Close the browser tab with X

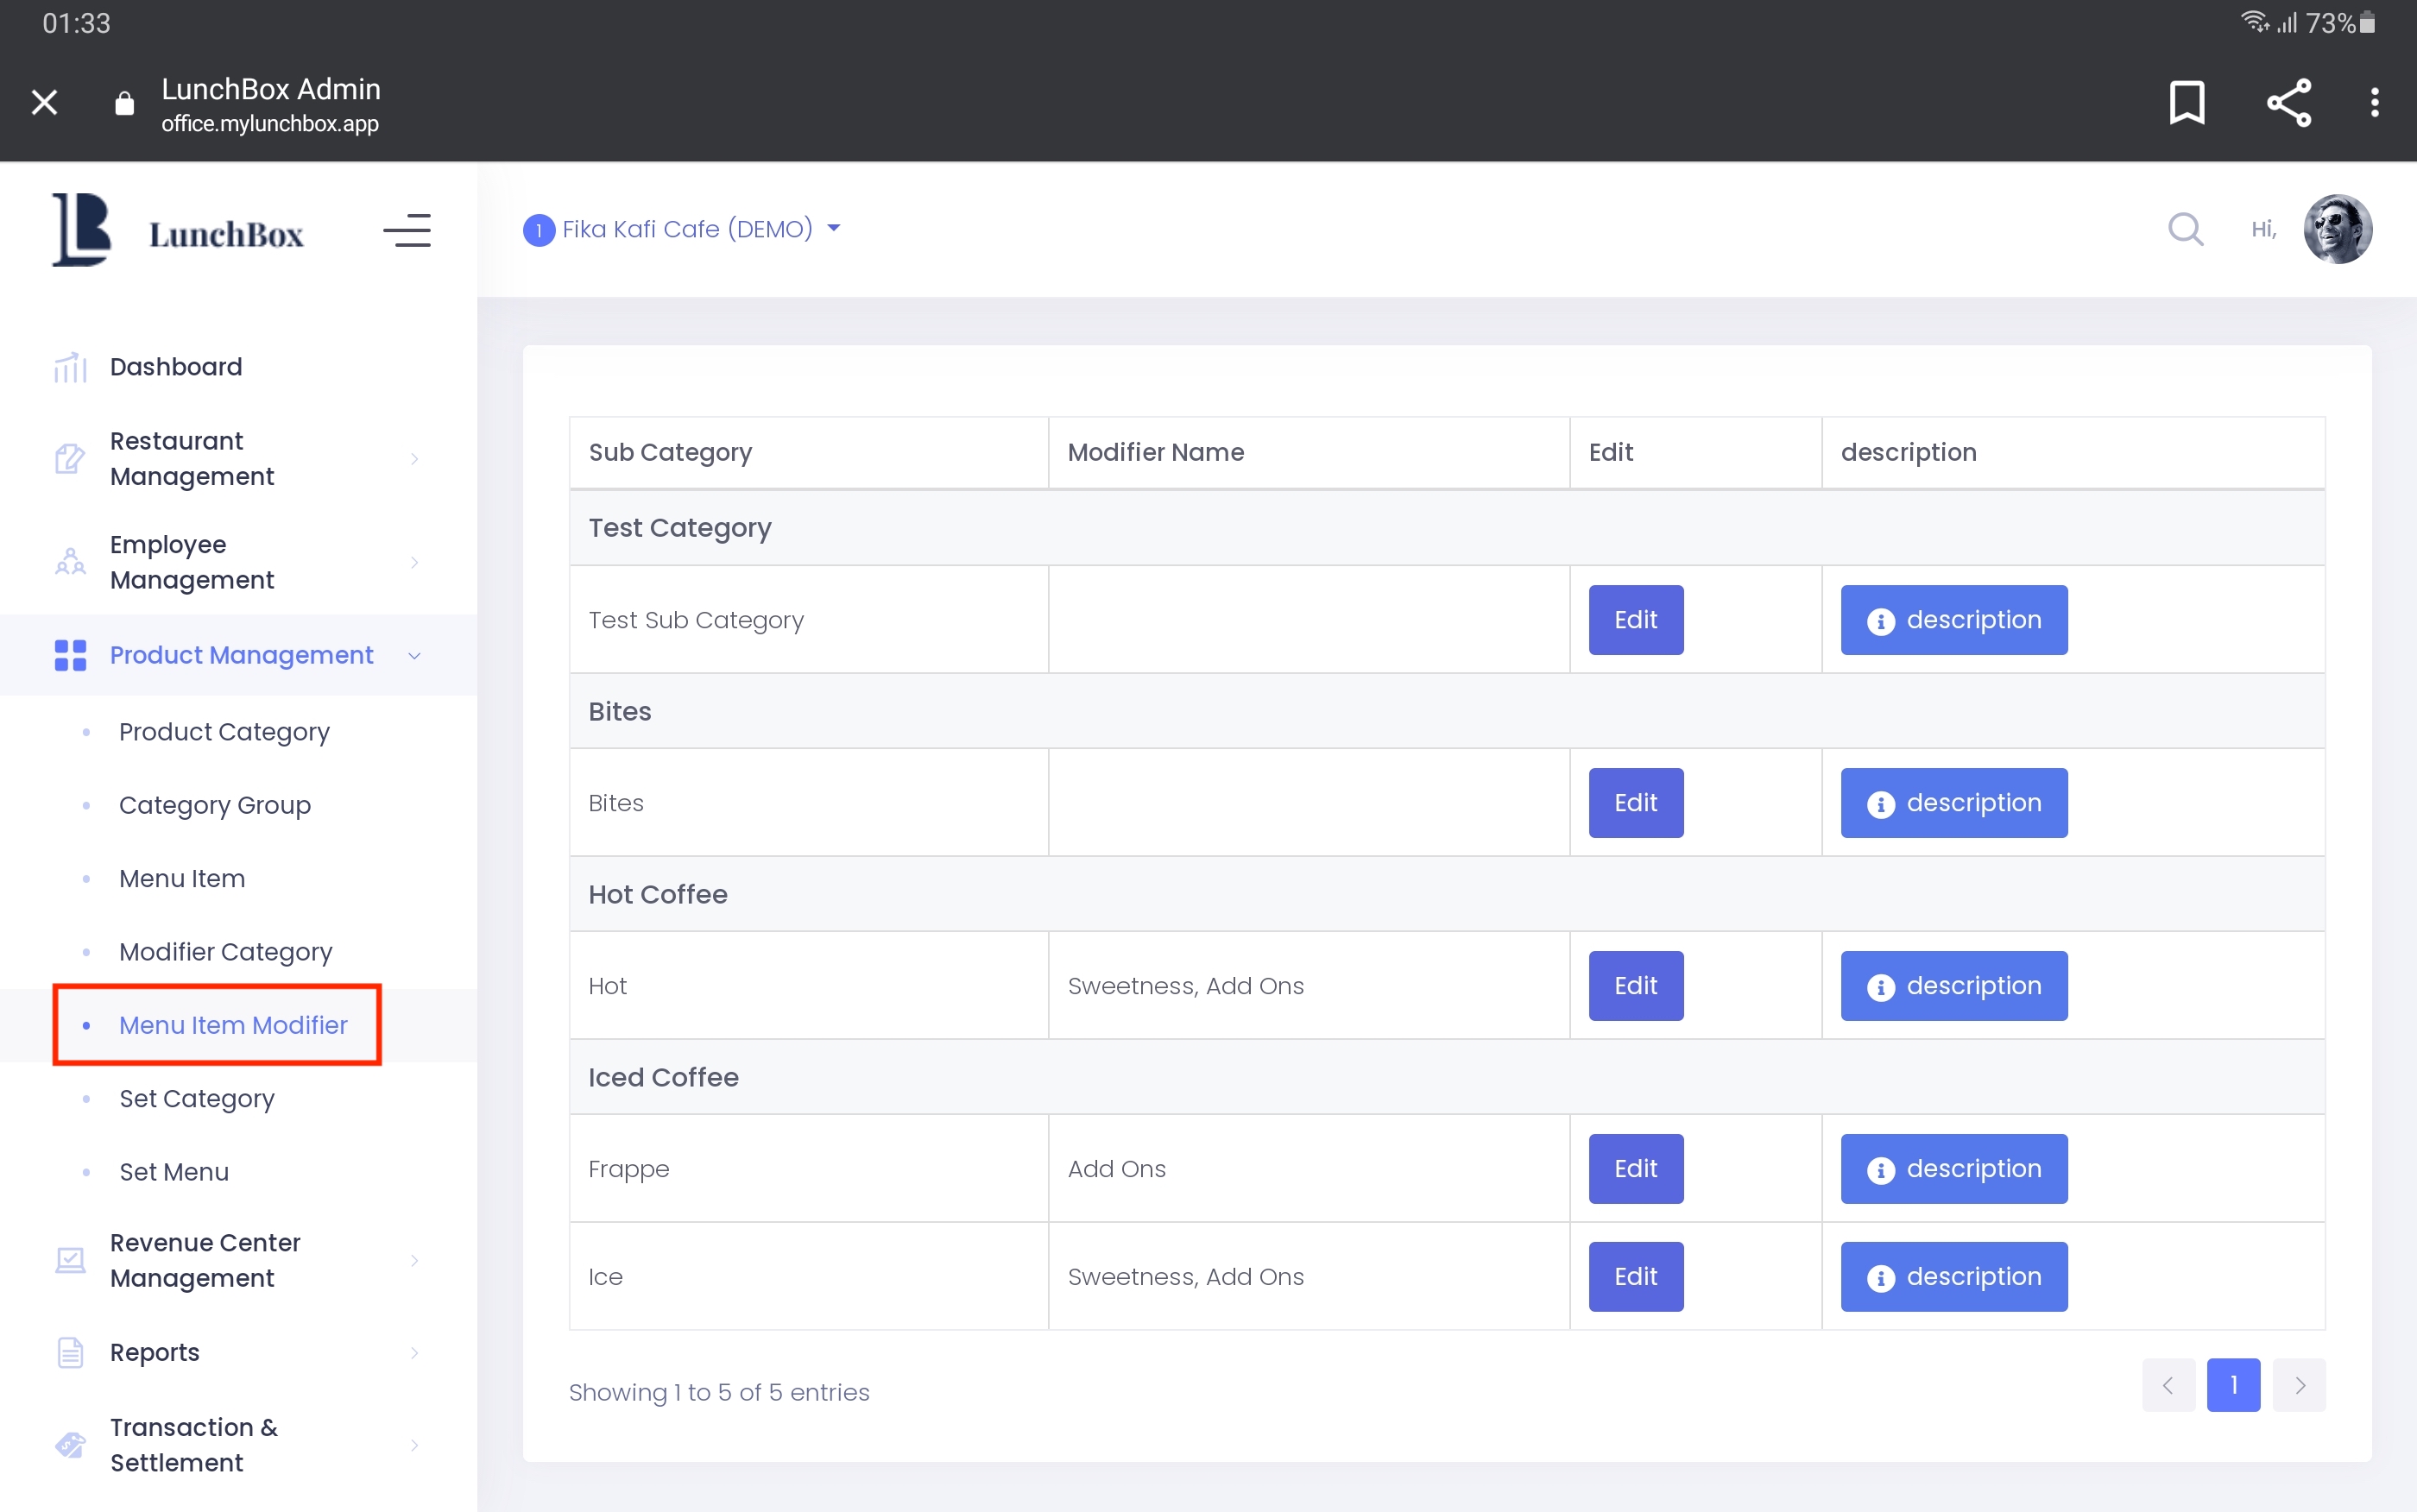[44, 102]
